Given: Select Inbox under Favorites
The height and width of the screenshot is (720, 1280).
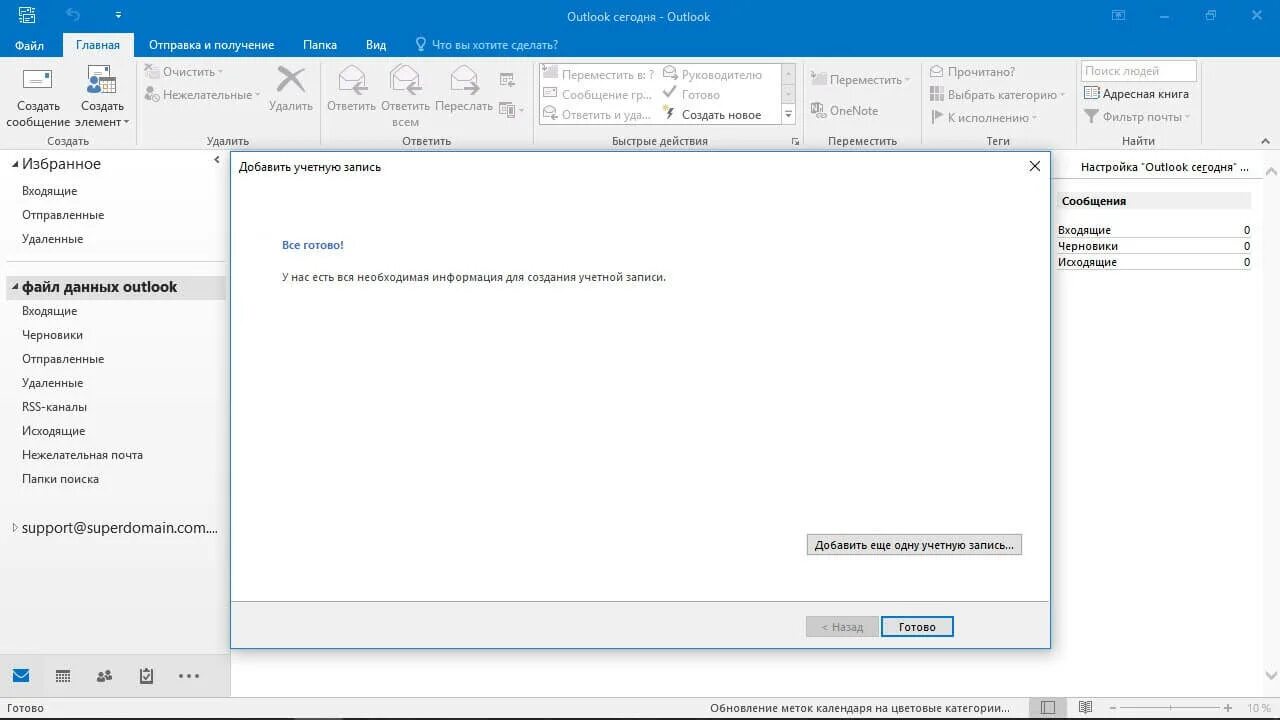Looking at the screenshot, I should coord(50,191).
